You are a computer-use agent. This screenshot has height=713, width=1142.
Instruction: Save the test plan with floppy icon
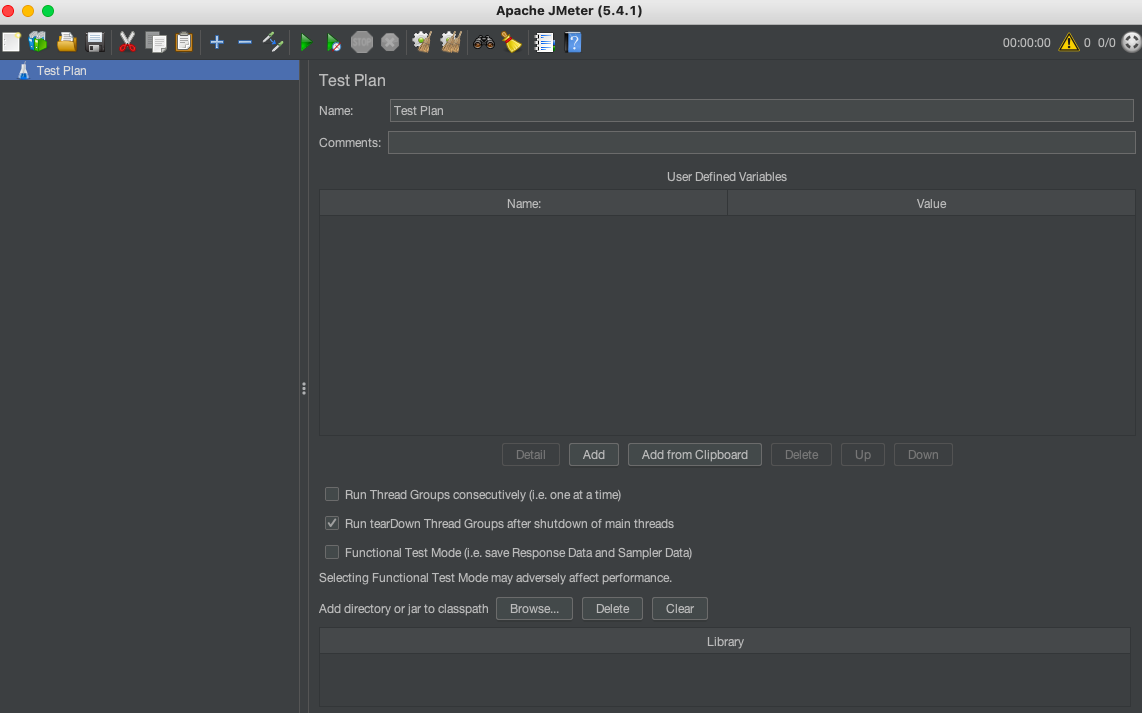pos(95,42)
